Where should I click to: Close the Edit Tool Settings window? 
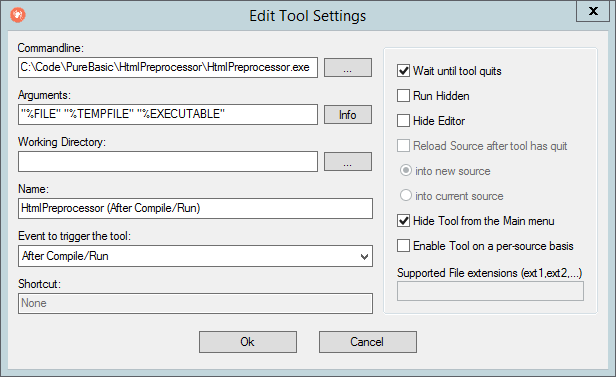pos(593,11)
